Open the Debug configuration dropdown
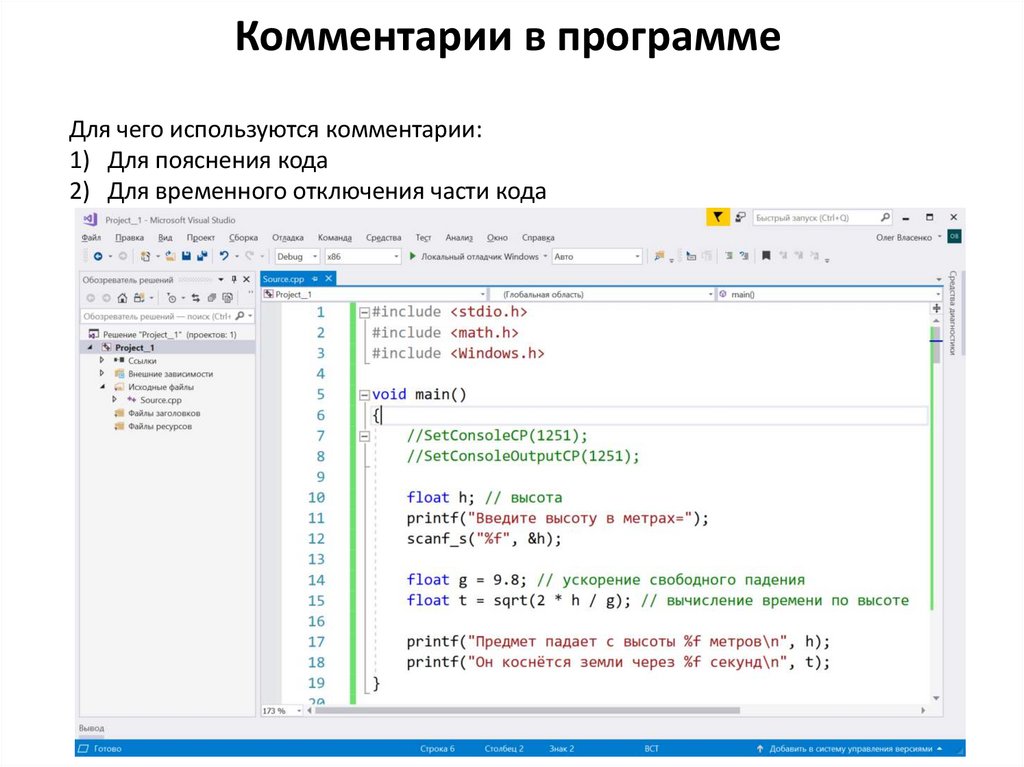The width and height of the screenshot is (1024, 767). (296, 257)
